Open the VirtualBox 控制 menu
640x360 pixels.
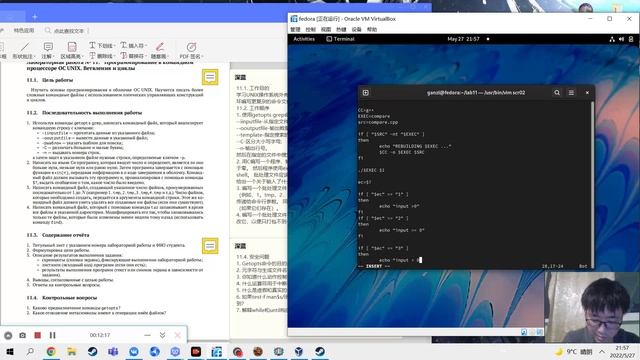click(x=311, y=29)
